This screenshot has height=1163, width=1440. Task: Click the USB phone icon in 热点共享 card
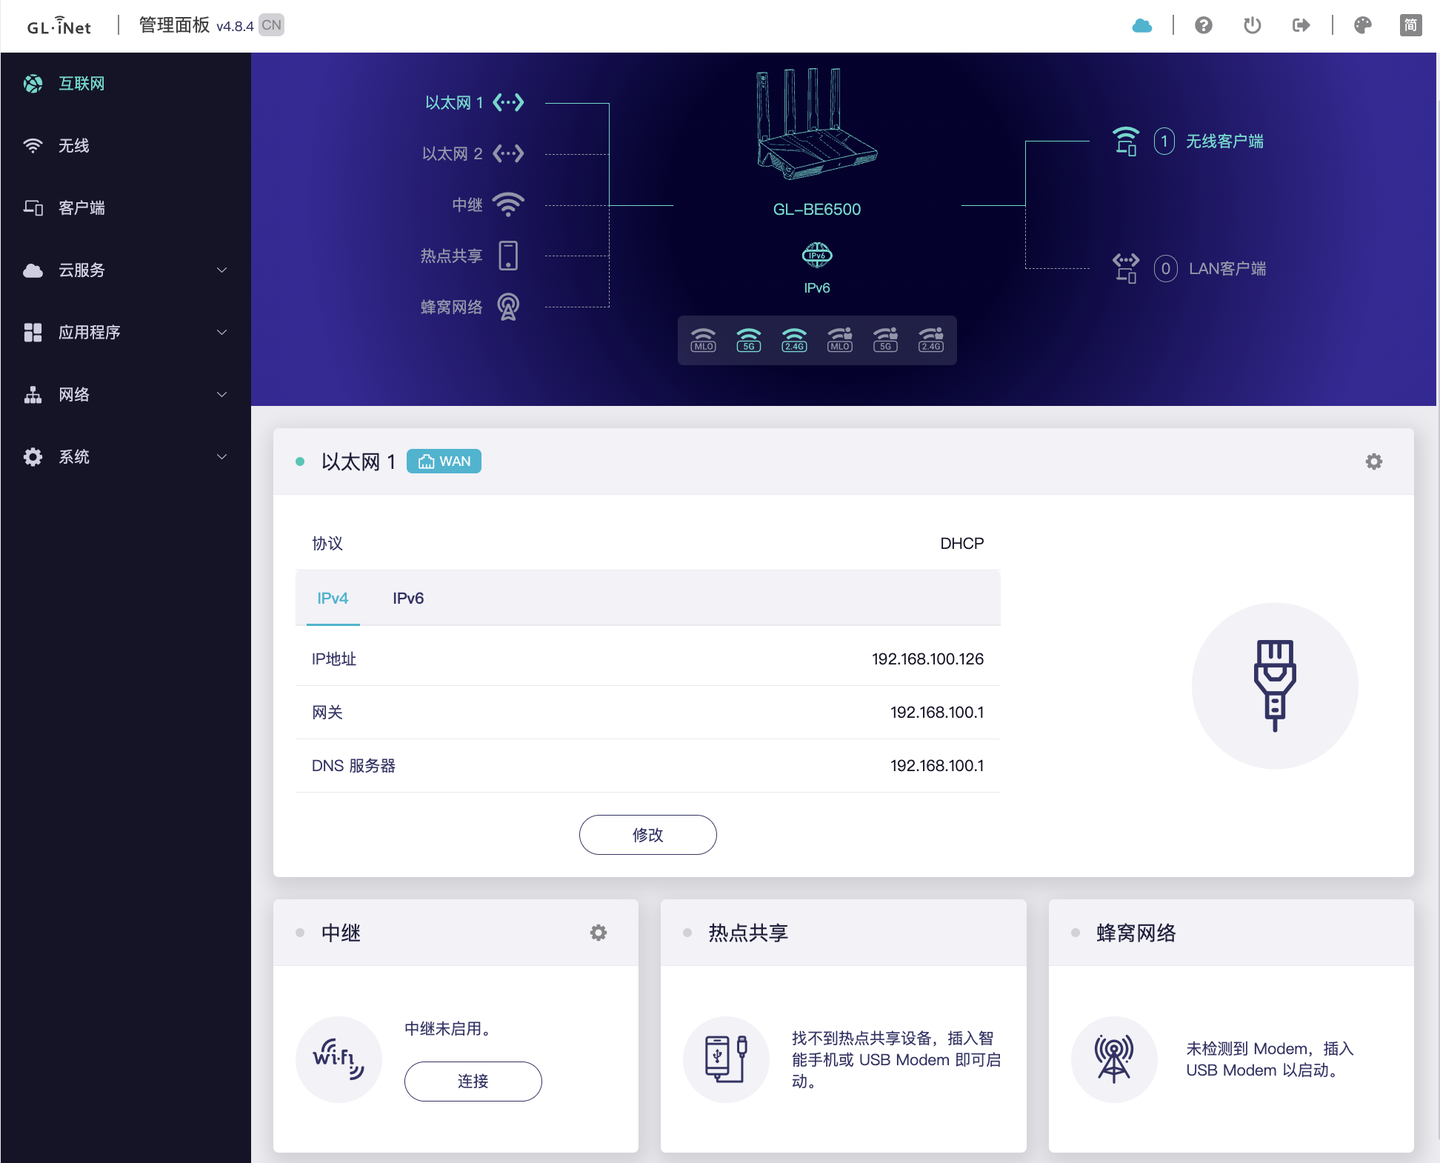point(726,1060)
